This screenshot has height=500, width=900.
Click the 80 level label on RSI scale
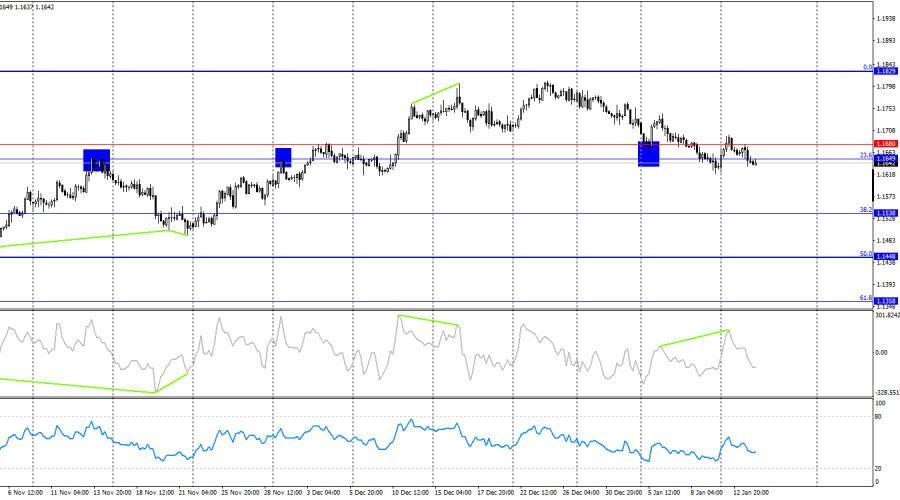click(x=878, y=416)
